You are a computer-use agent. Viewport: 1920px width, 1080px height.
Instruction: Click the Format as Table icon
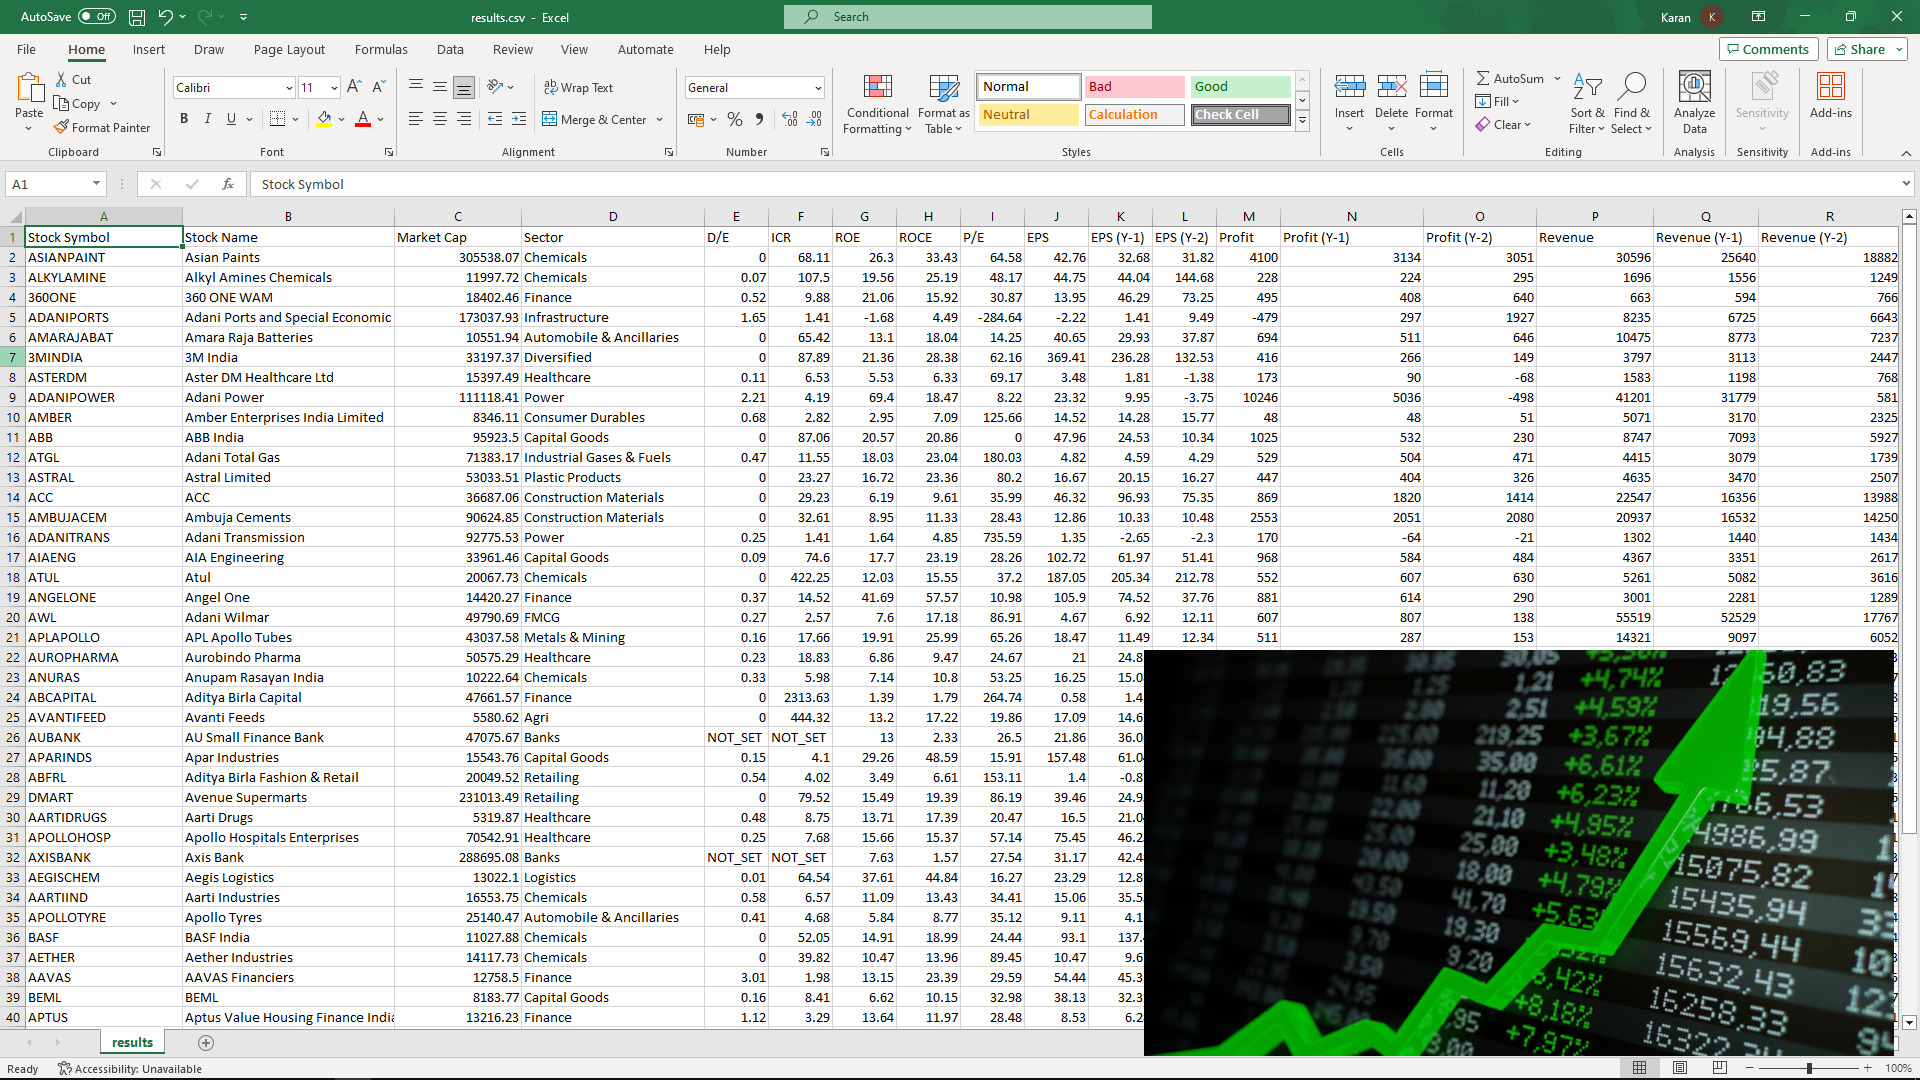coord(944,88)
